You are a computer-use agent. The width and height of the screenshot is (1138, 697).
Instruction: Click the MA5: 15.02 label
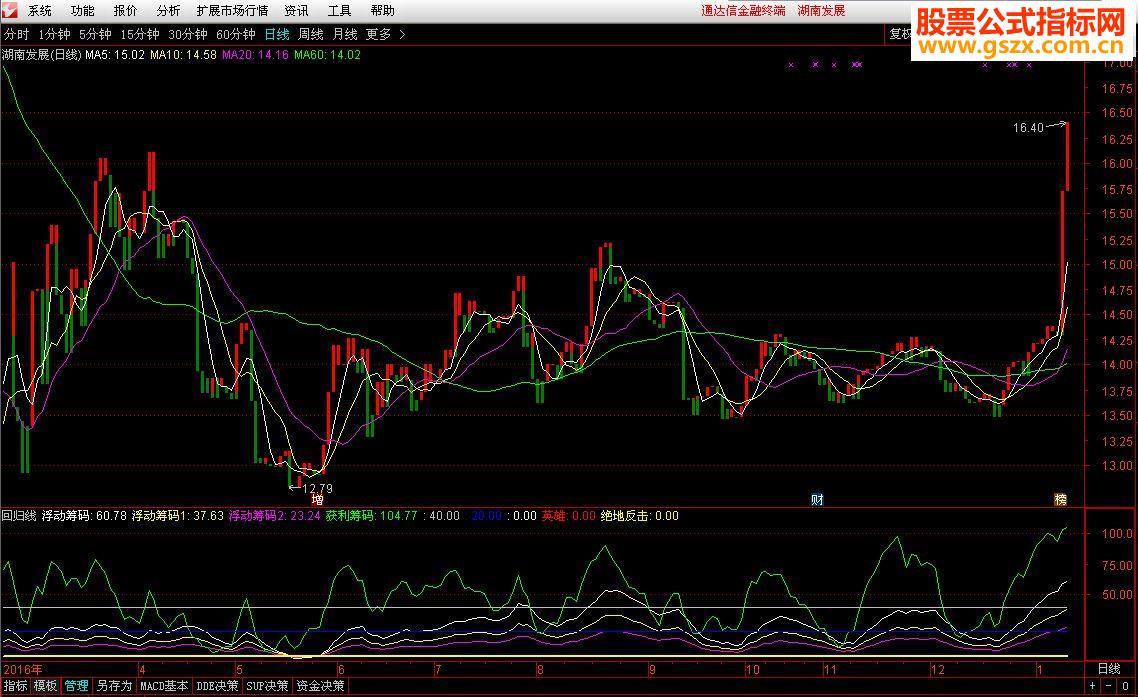(115, 54)
